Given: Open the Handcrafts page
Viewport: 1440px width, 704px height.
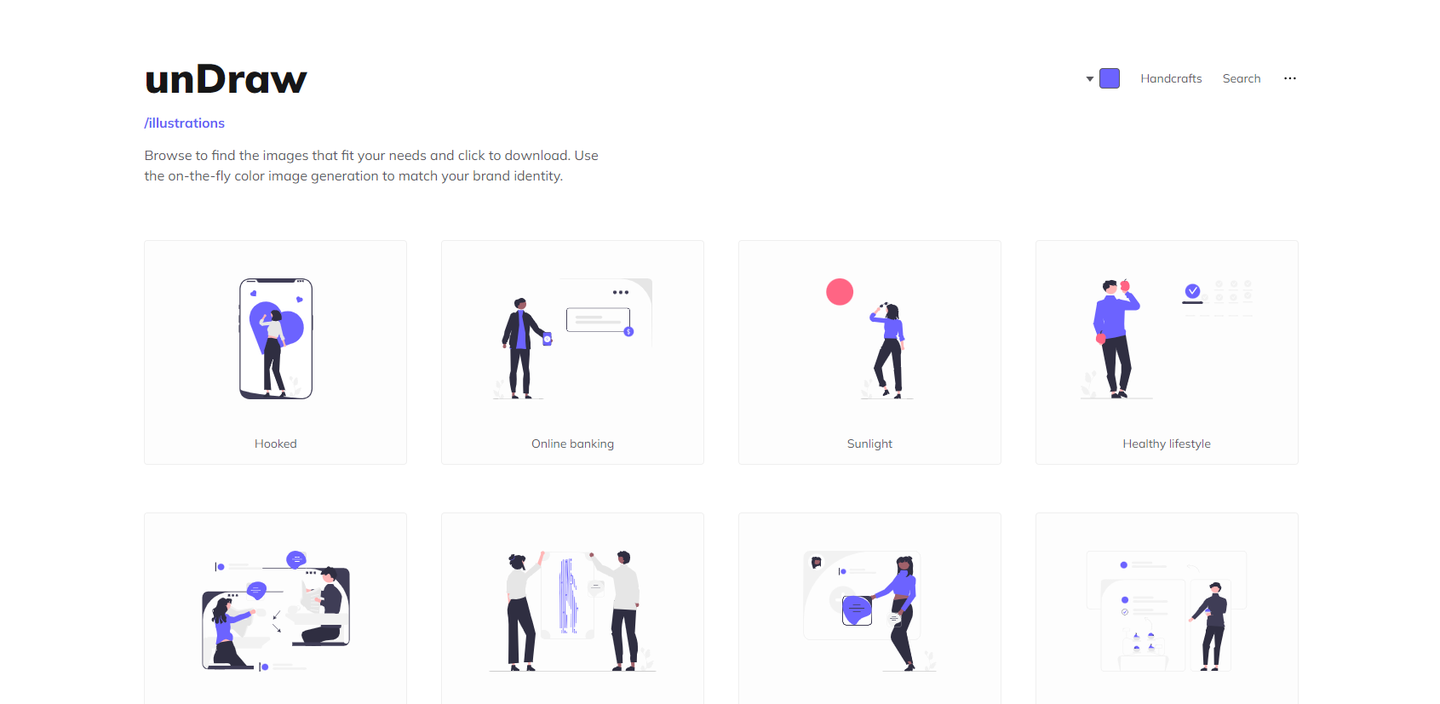Looking at the screenshot, I should tap(1171, 78).
